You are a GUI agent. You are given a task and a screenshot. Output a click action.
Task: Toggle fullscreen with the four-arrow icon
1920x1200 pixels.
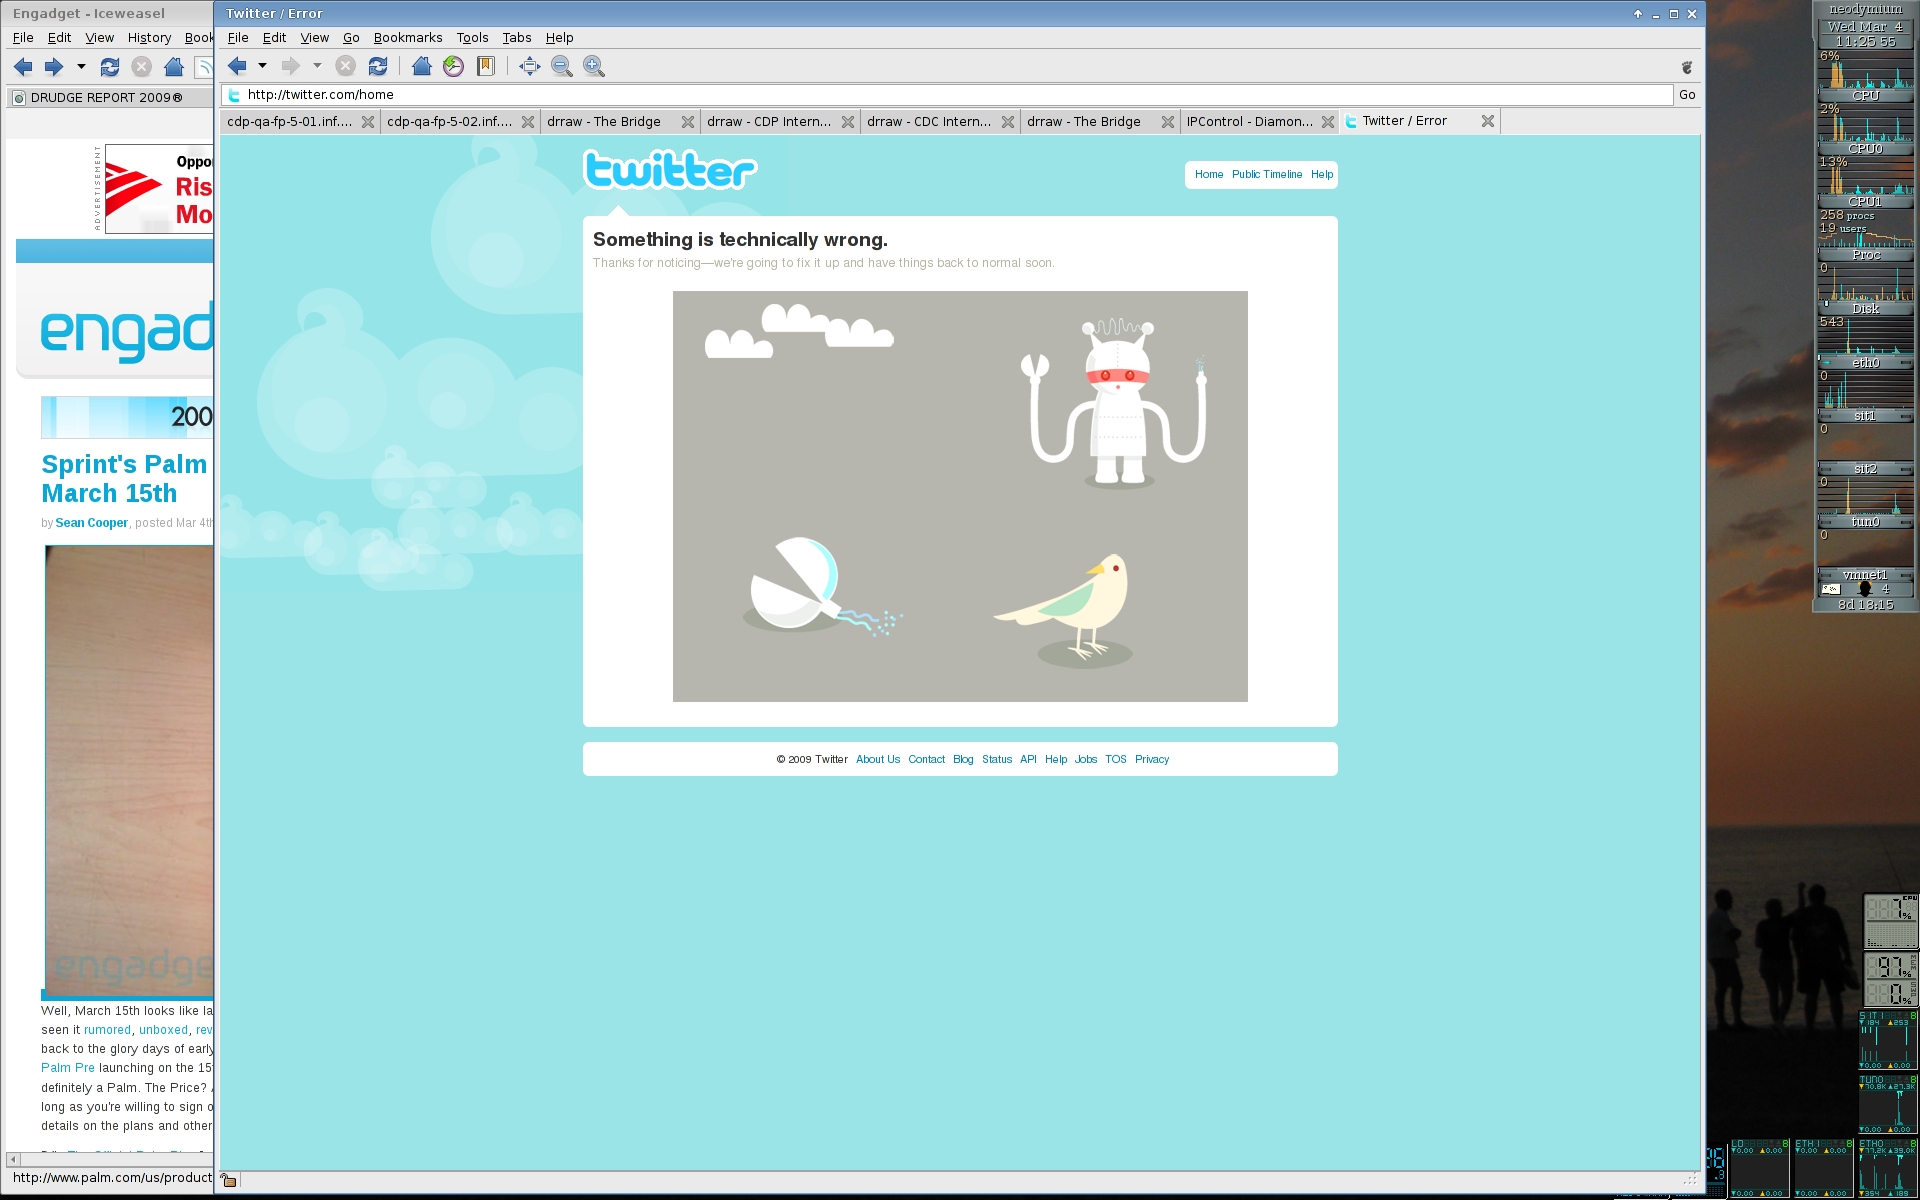pos(529,66)
